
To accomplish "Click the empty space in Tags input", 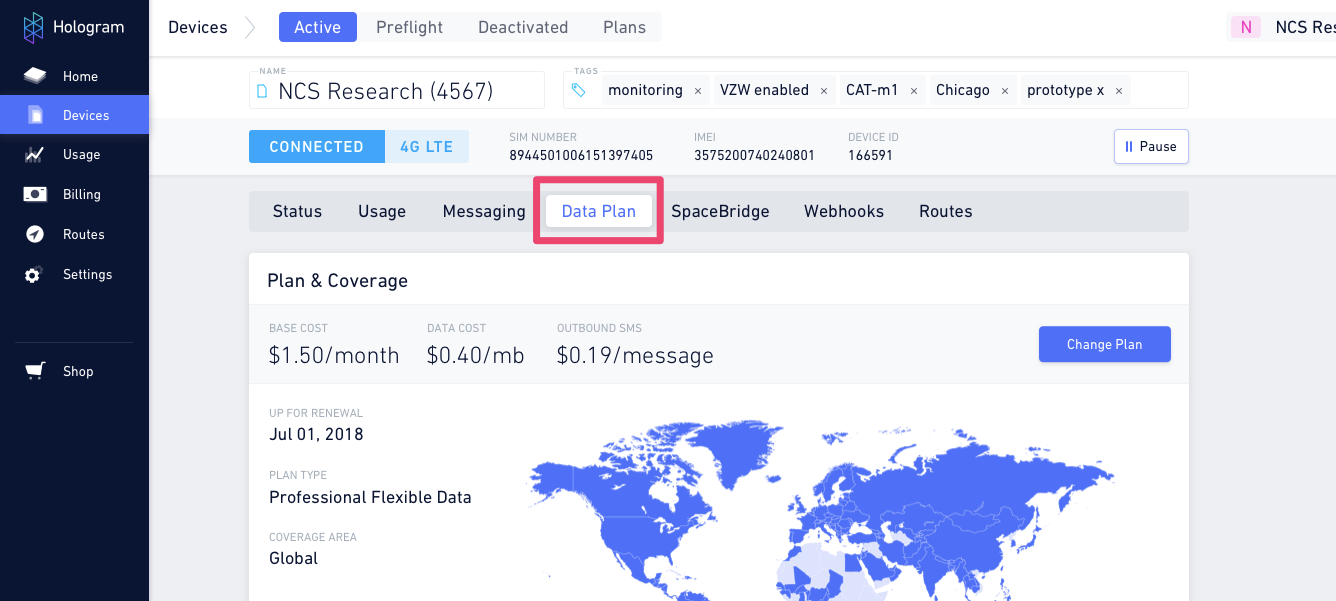I will click(1158, 90).
